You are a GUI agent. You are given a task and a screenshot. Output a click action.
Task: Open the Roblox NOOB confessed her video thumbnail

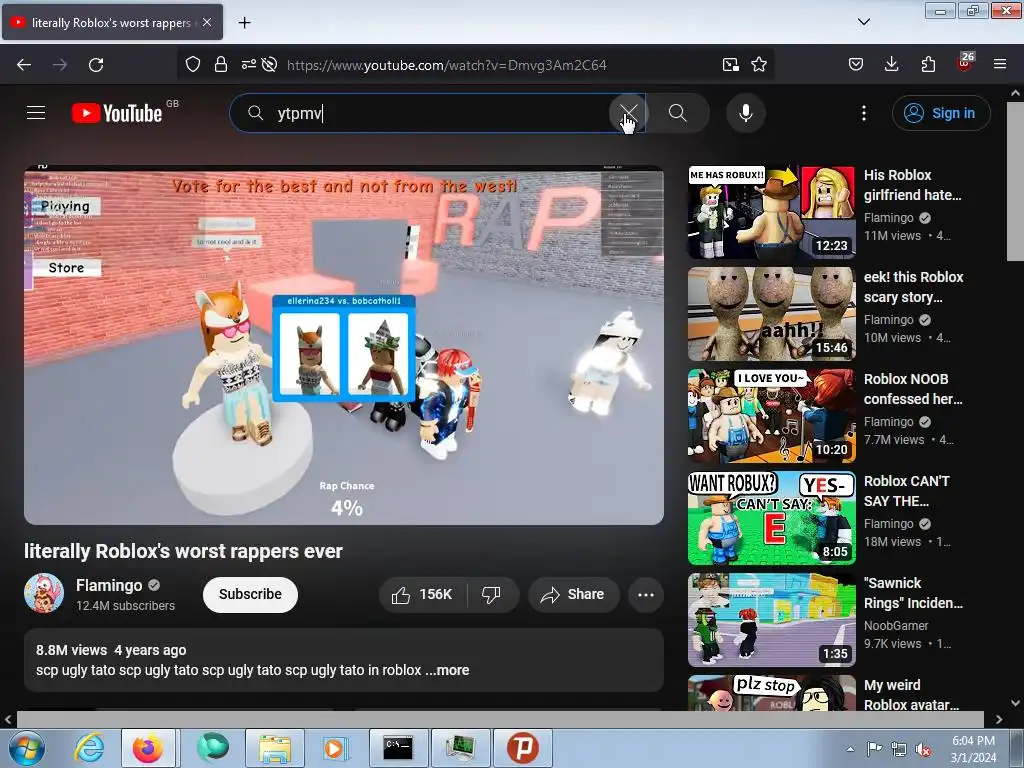coord(771,416)
